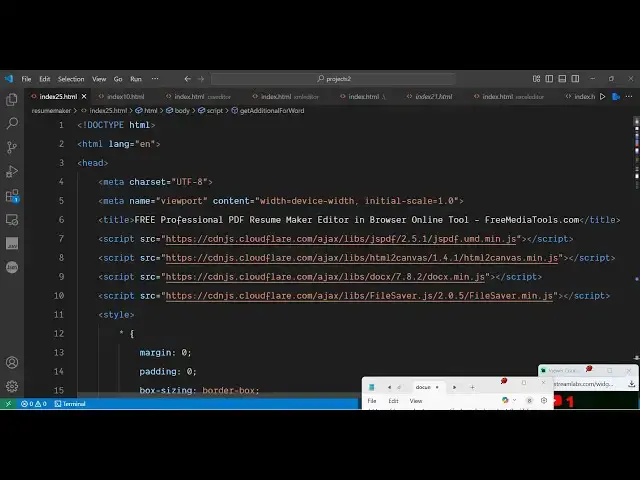
Task: Click the projects2 command center search box
Action: [x=333, y=79]
